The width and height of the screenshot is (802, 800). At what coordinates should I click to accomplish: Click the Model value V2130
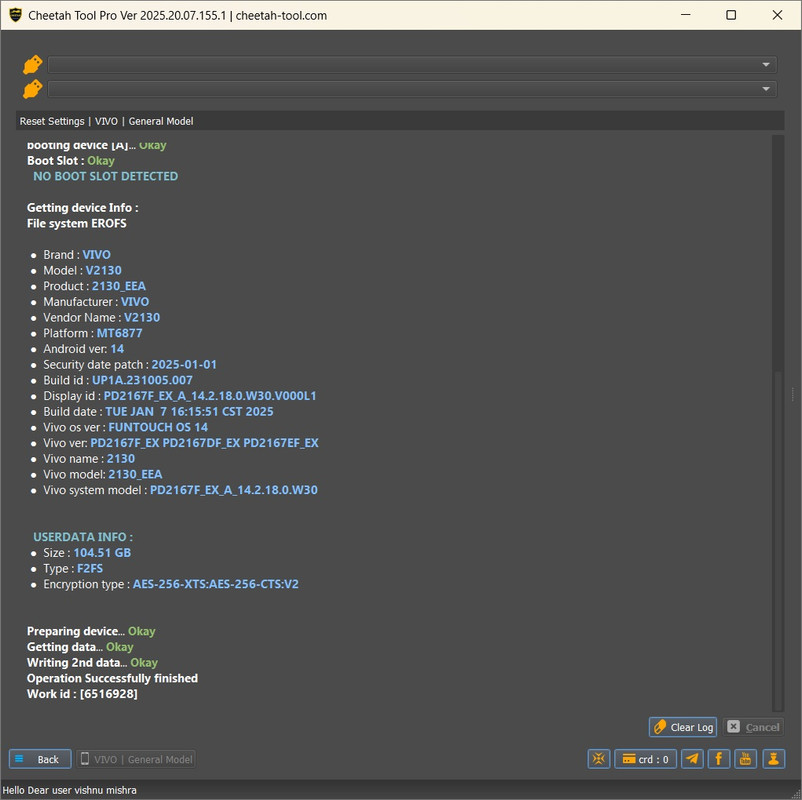tap(103, 271)
